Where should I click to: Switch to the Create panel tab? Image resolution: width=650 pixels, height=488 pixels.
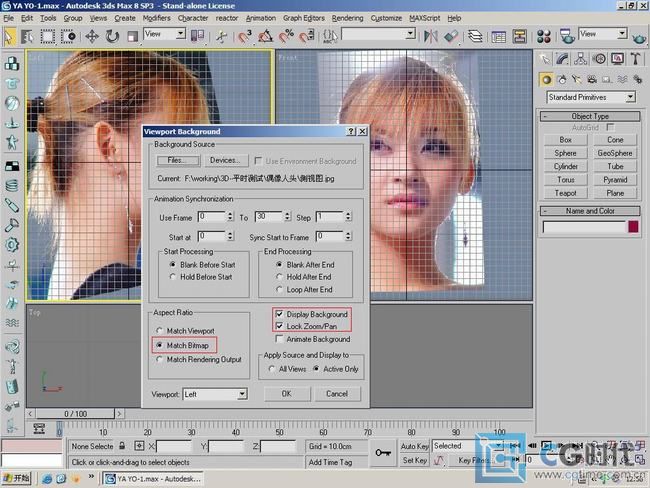click(x=545, y=59)
